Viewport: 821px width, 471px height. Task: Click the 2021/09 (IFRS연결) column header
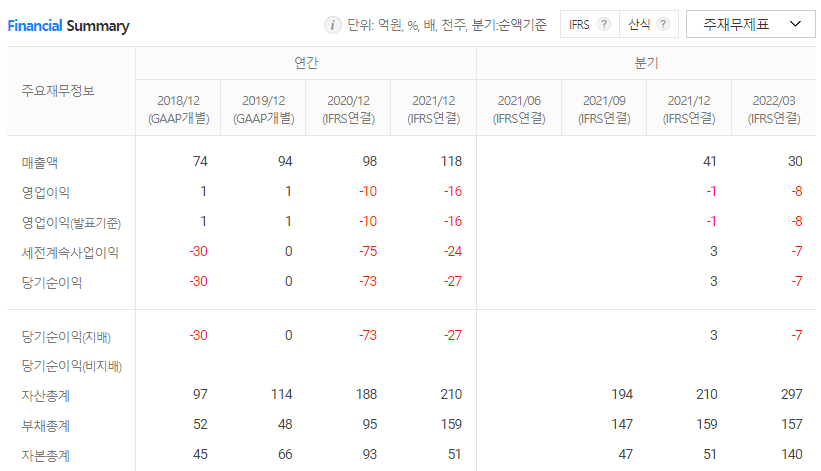point(604,109)
